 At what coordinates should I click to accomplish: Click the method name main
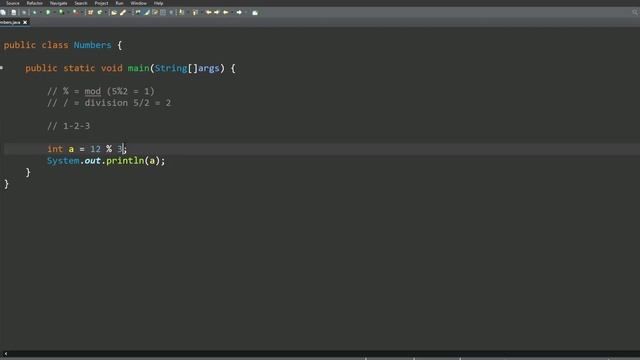(138, 68)
